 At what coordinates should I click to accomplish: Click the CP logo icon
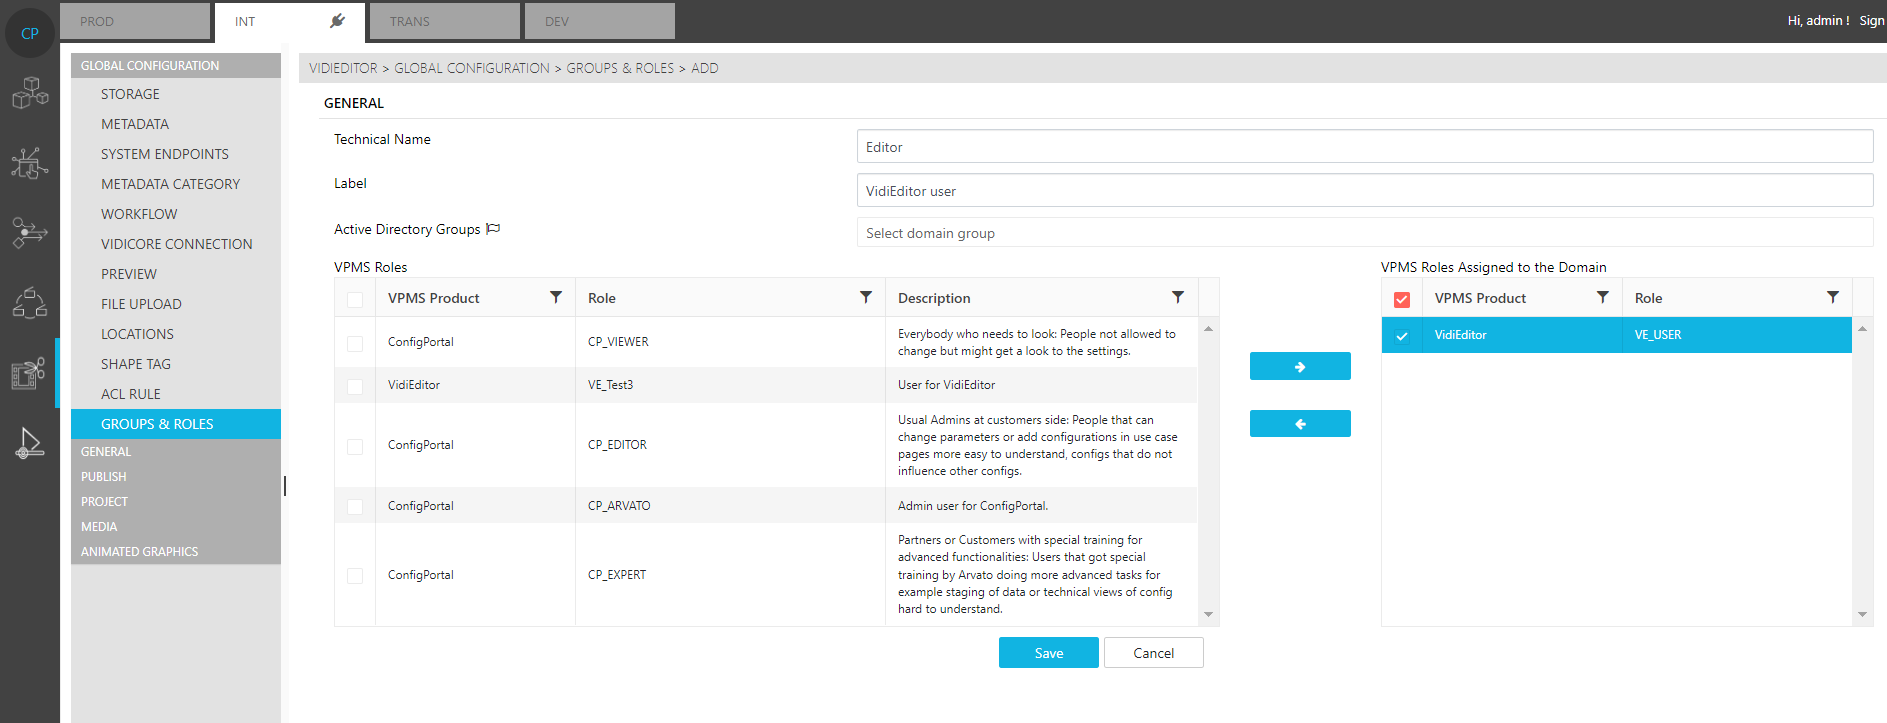30,33
